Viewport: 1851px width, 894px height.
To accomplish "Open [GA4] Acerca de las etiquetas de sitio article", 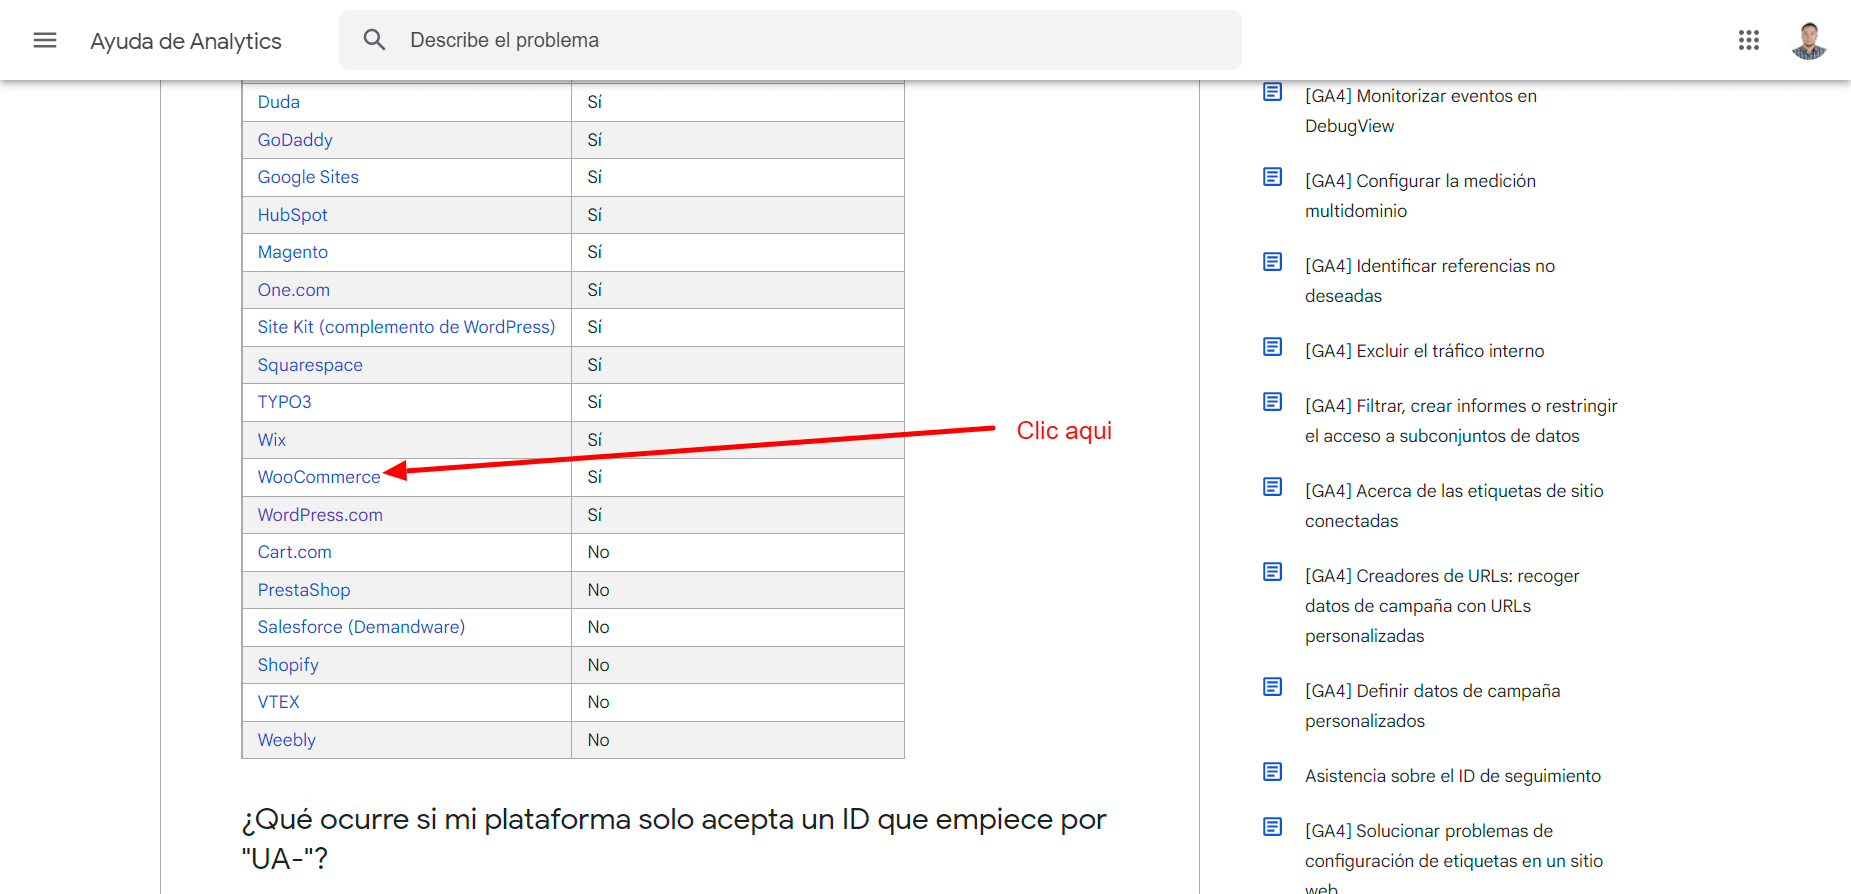I will coord(1454,506).
